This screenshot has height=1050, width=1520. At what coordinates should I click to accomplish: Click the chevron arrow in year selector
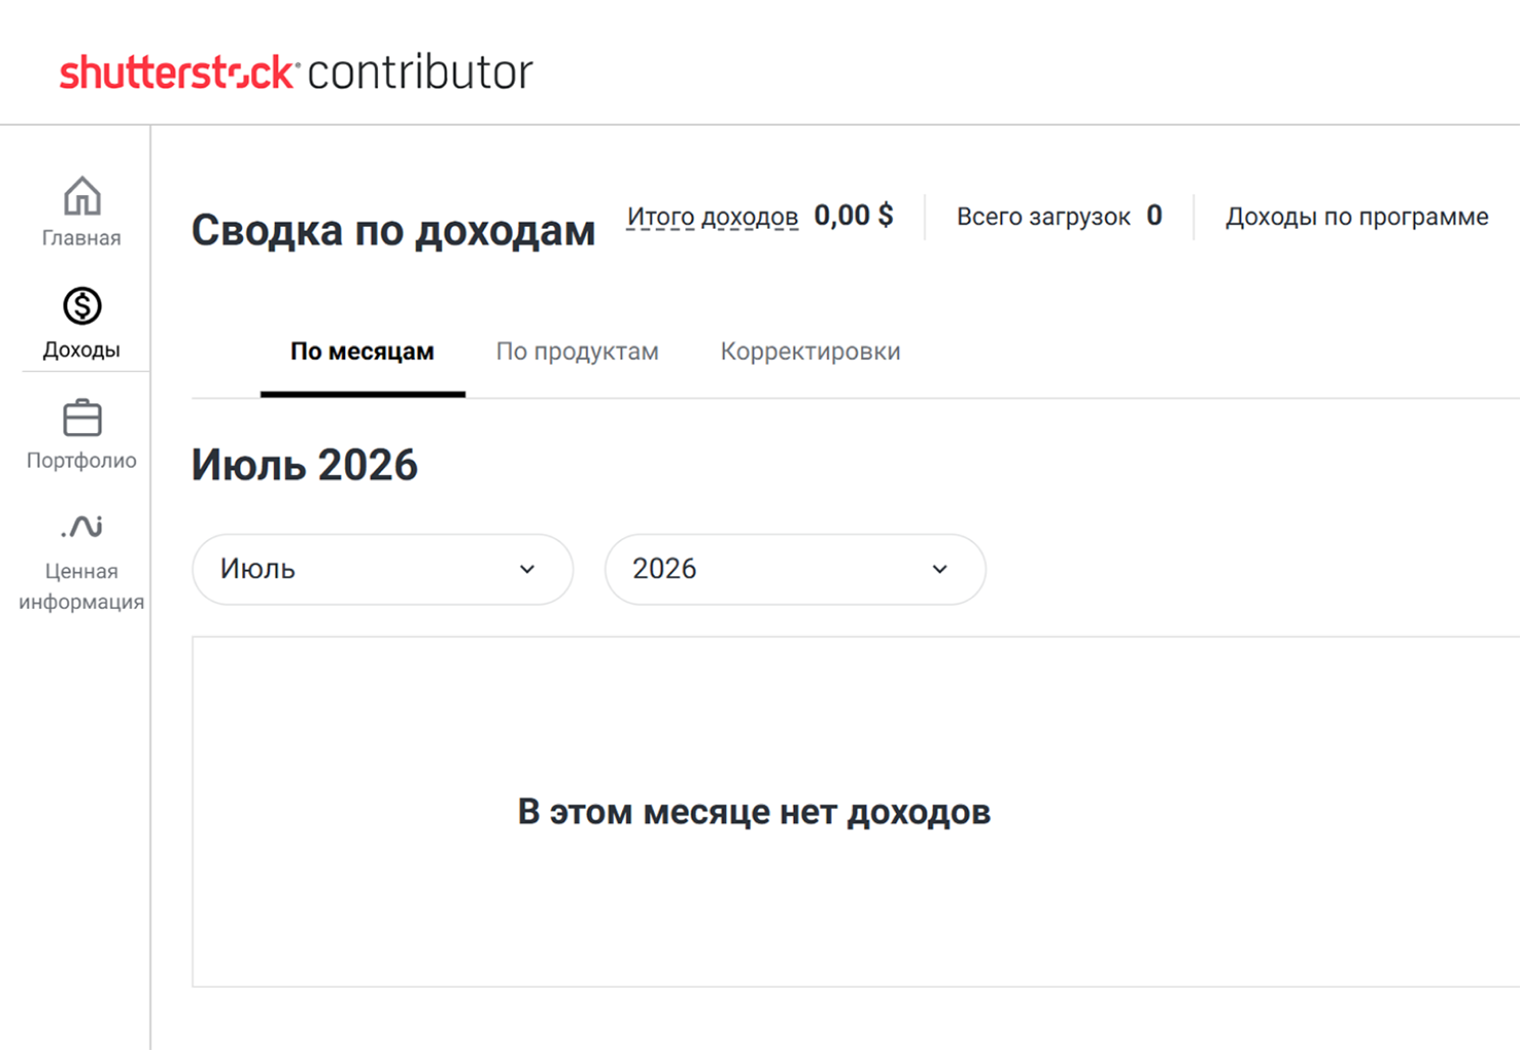(940, 569)
